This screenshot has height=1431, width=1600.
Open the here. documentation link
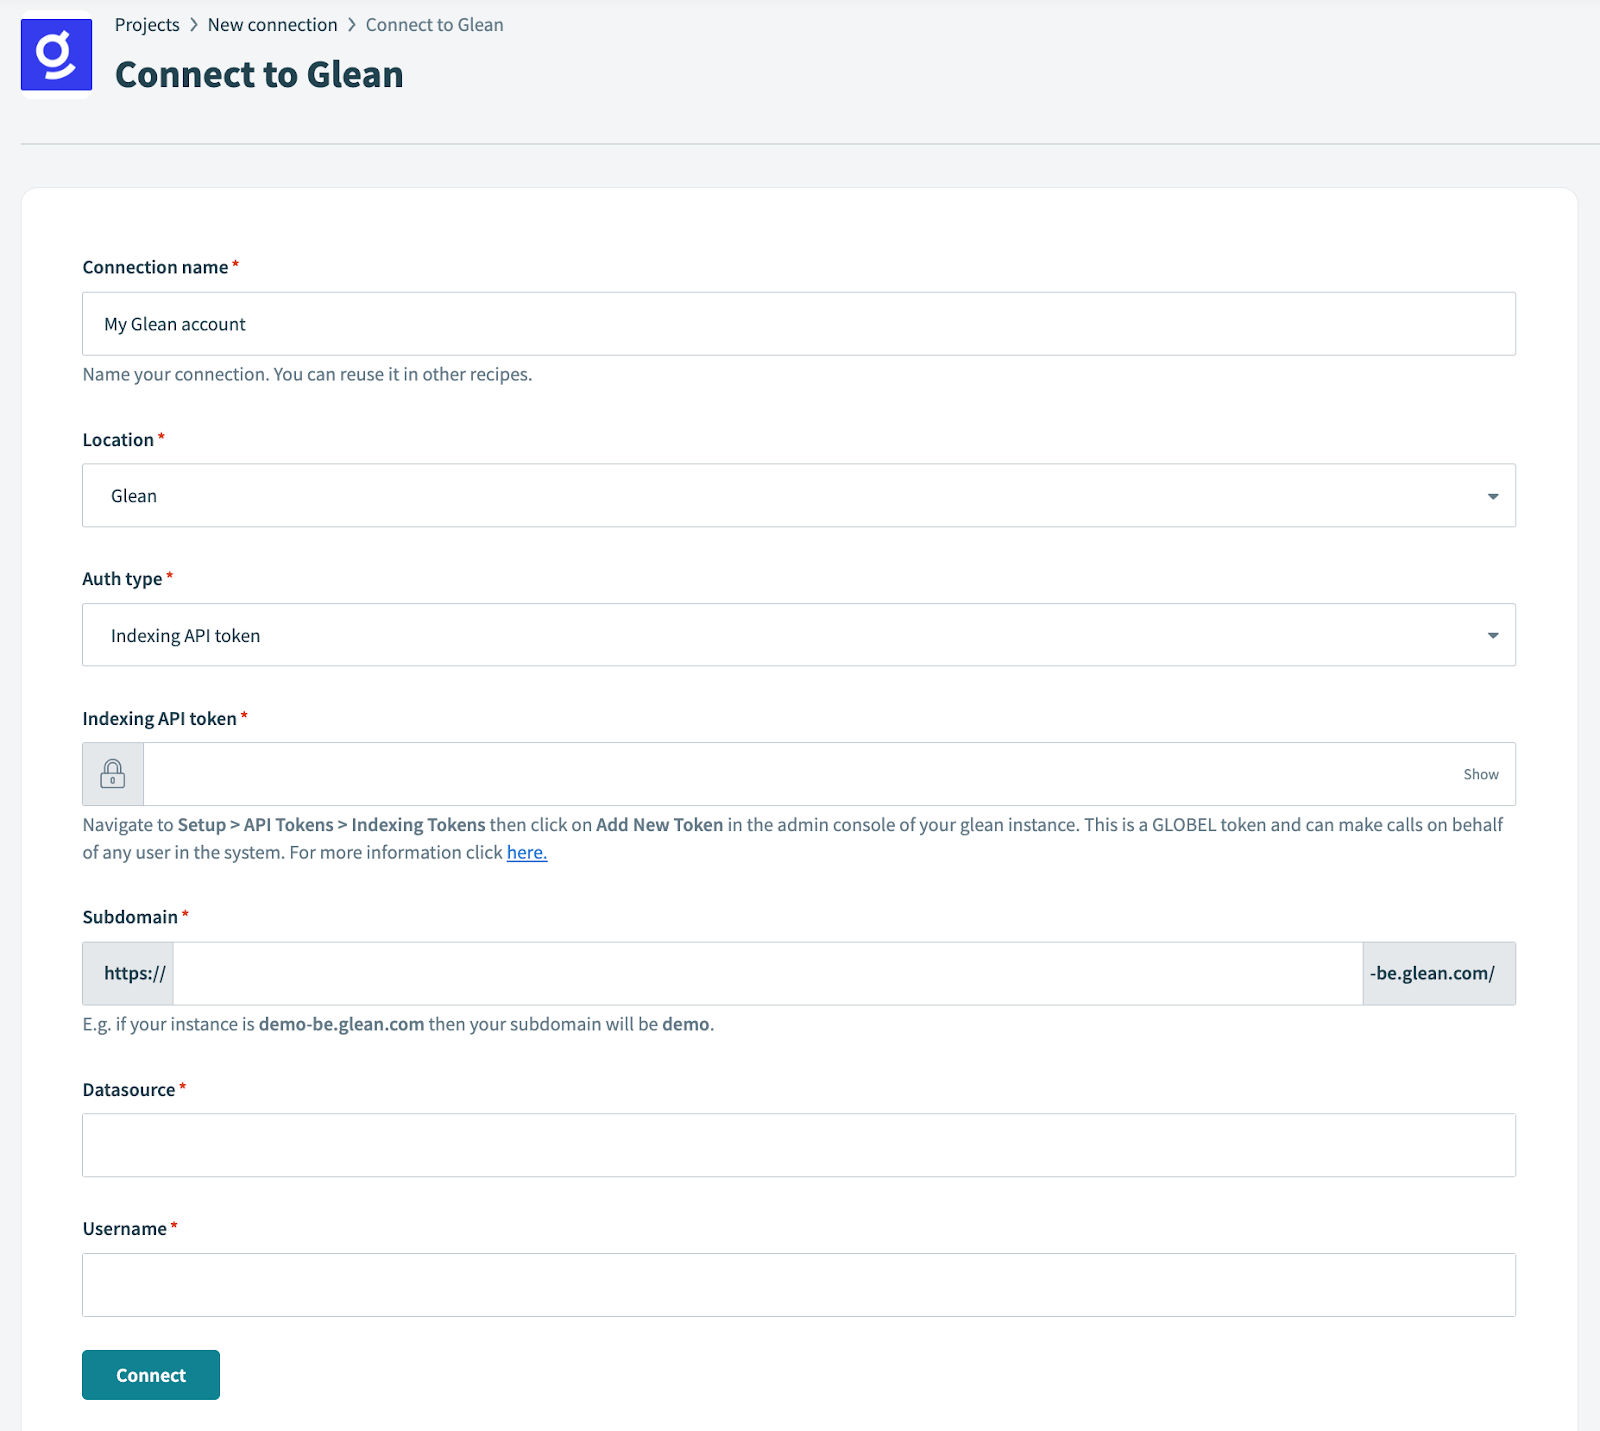click(x=526, y=852)
